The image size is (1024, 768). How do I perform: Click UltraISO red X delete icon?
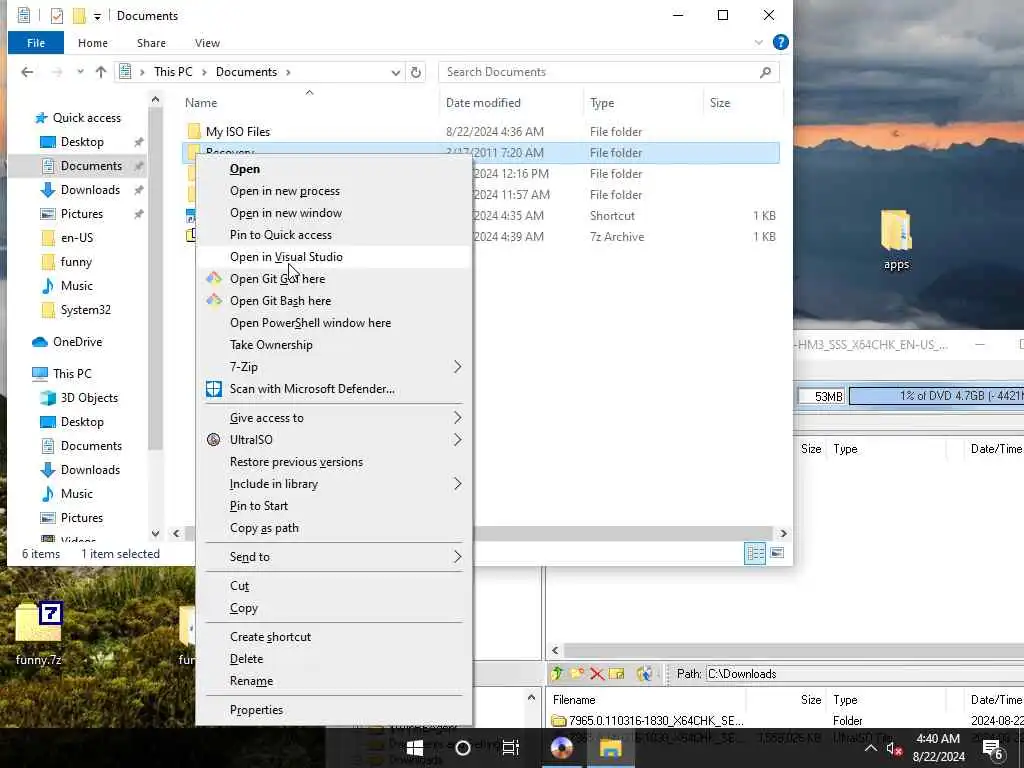pyautogui.click(x=597, y=673)
